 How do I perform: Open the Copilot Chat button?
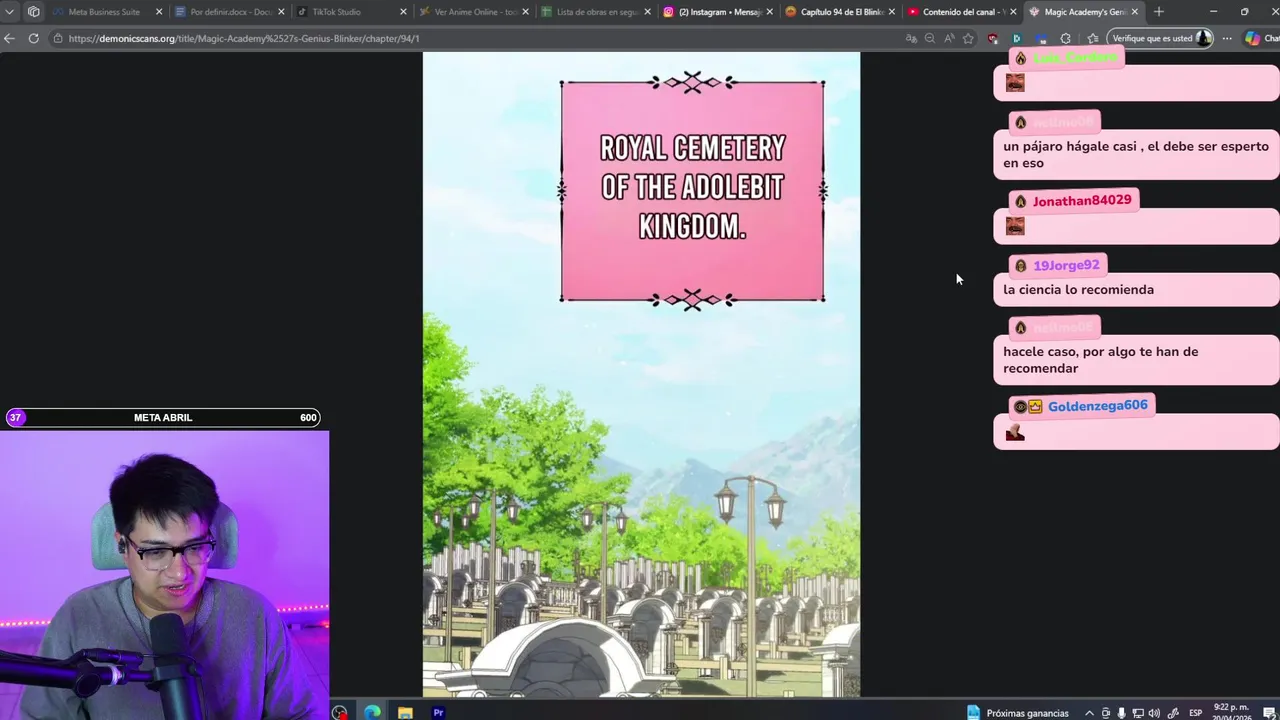[1261, 38]
